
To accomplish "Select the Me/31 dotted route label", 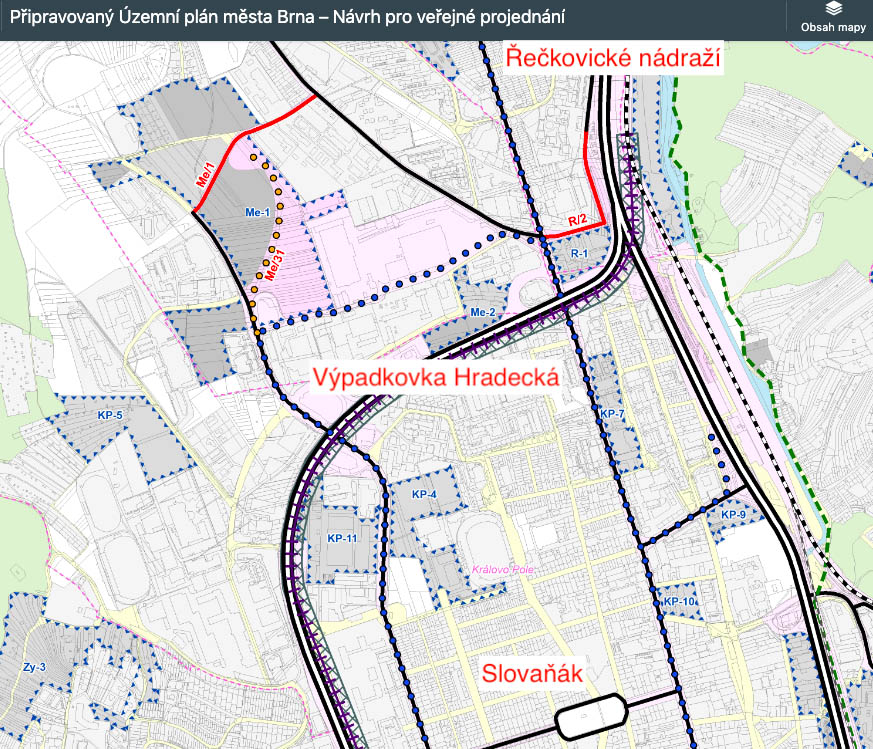I will pos(271,264).
